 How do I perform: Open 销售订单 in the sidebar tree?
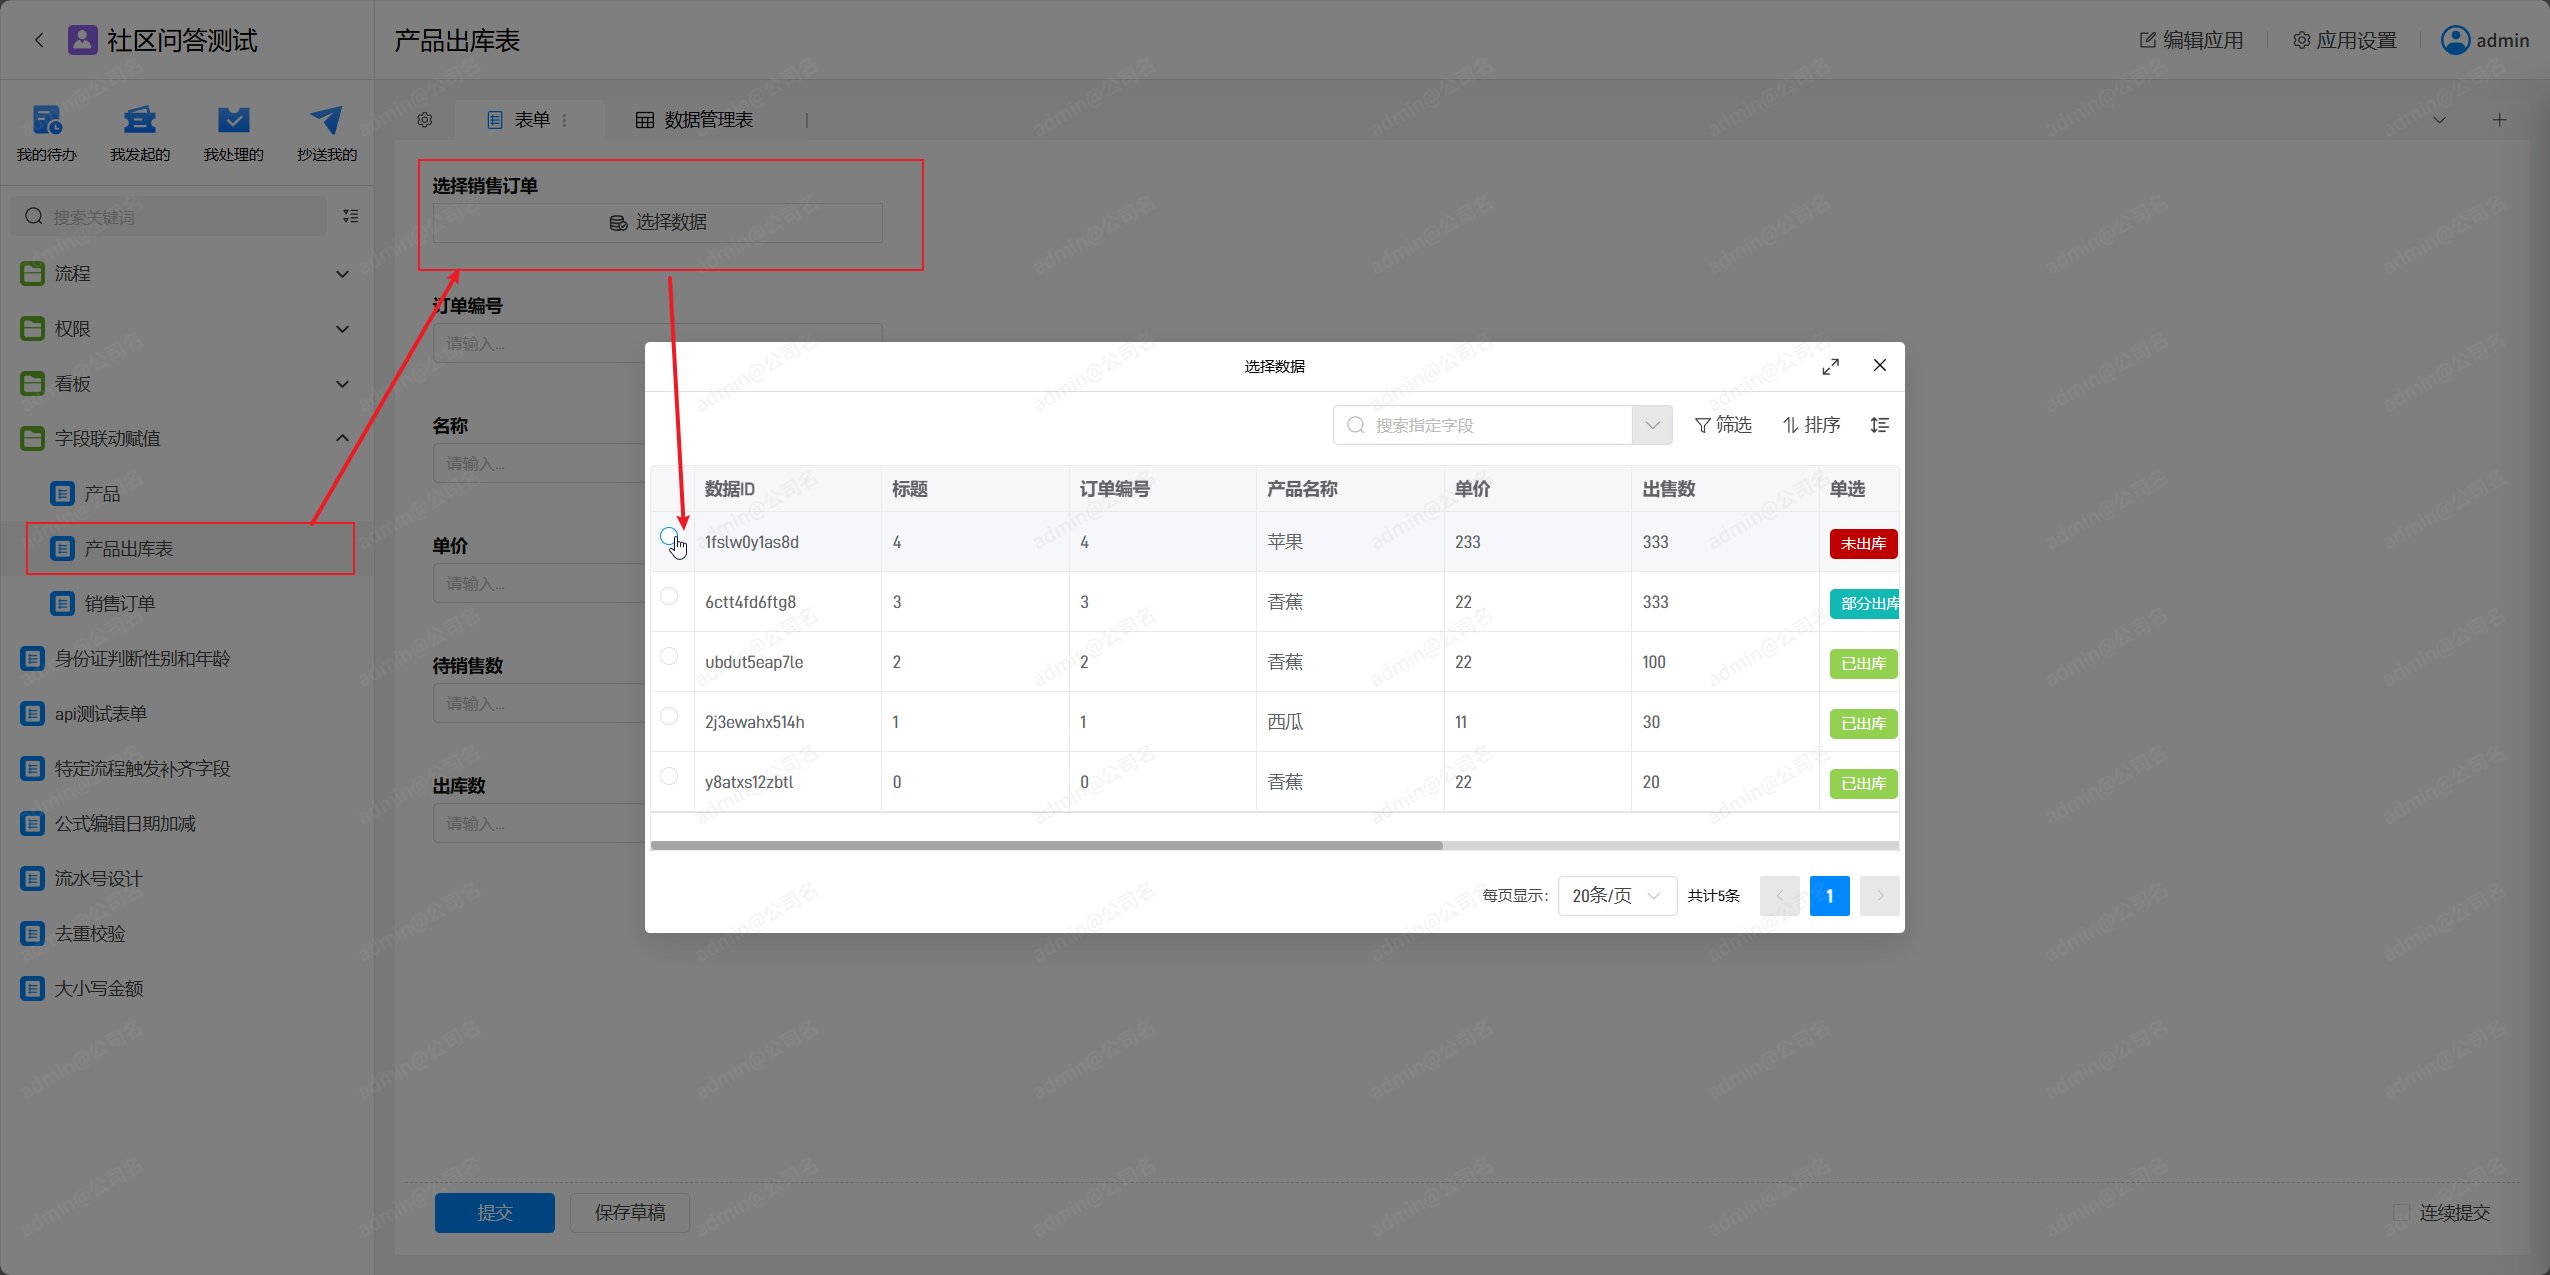(x=119, y=603)
